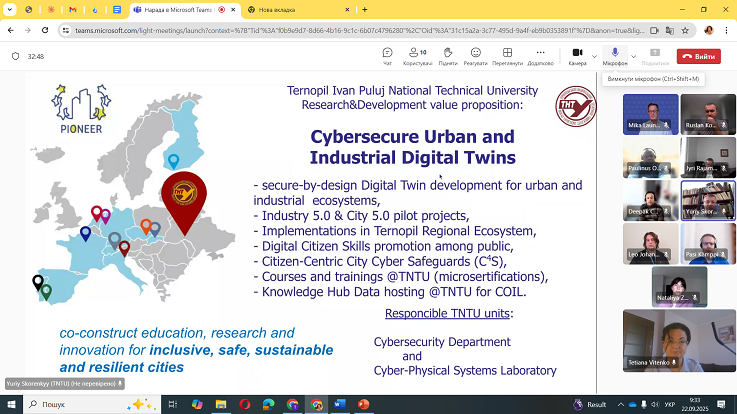737x414 pixels.
Task: Toggle the camera on or off
Action: click(577, 54)
